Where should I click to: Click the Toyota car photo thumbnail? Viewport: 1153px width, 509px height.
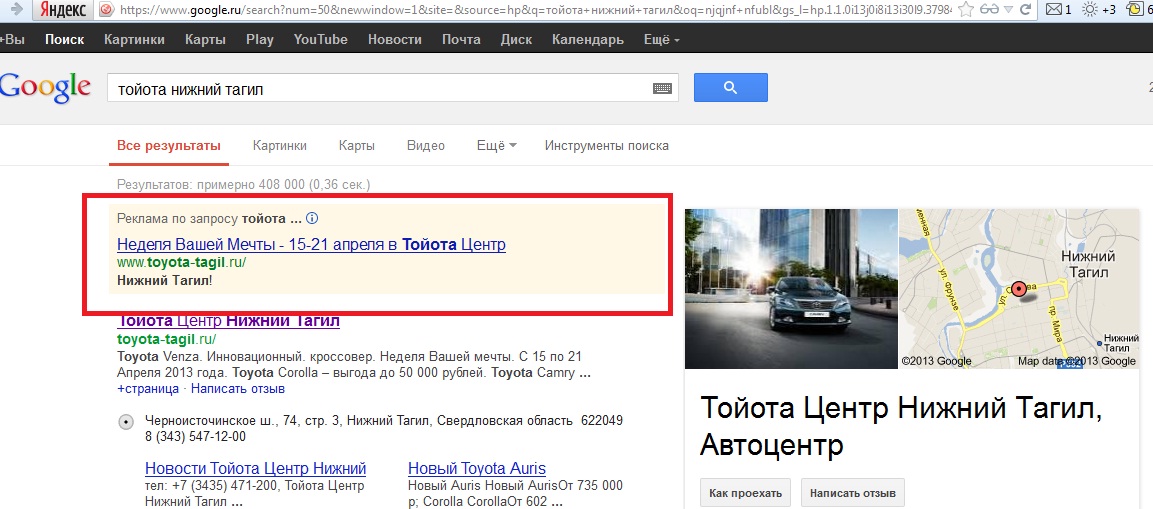(791, 288)
